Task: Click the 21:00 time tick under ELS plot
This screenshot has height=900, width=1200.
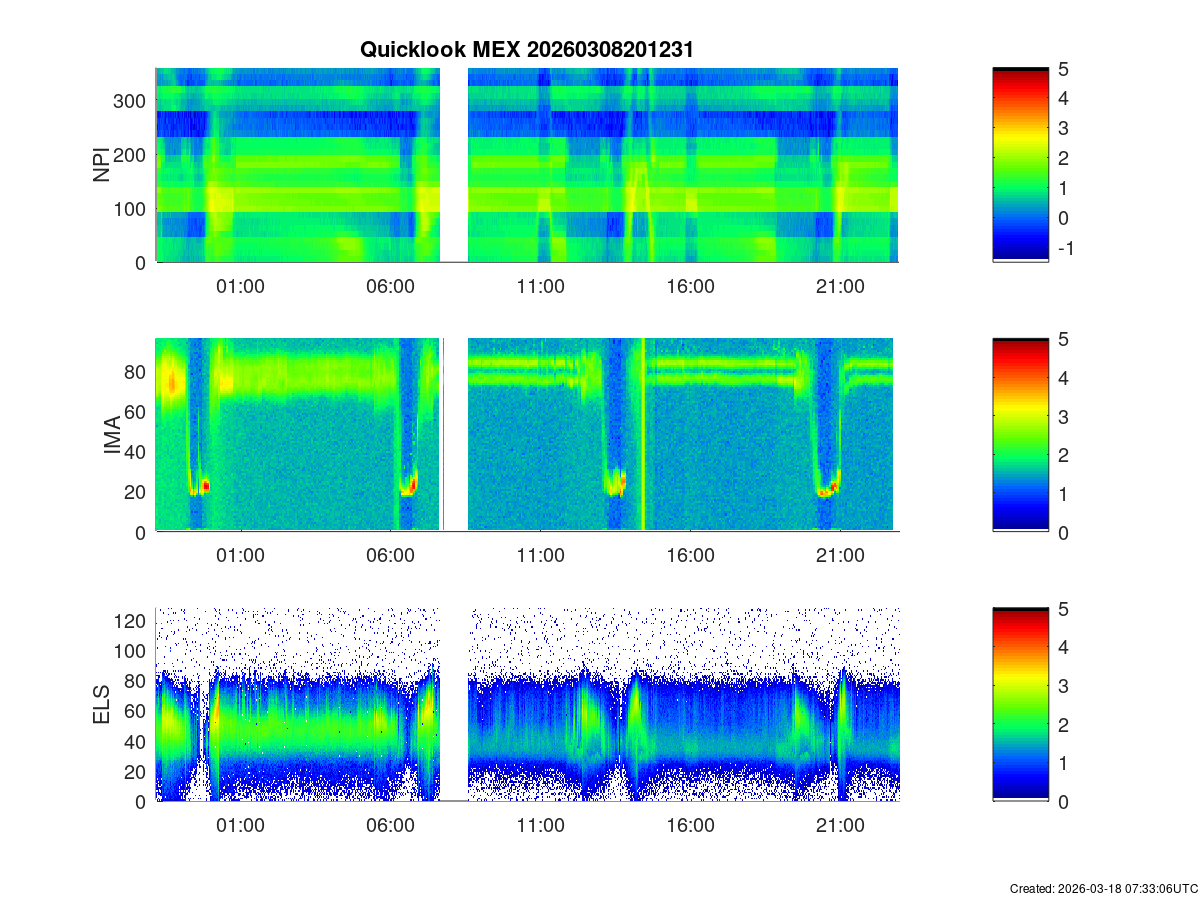Action: 840,826
